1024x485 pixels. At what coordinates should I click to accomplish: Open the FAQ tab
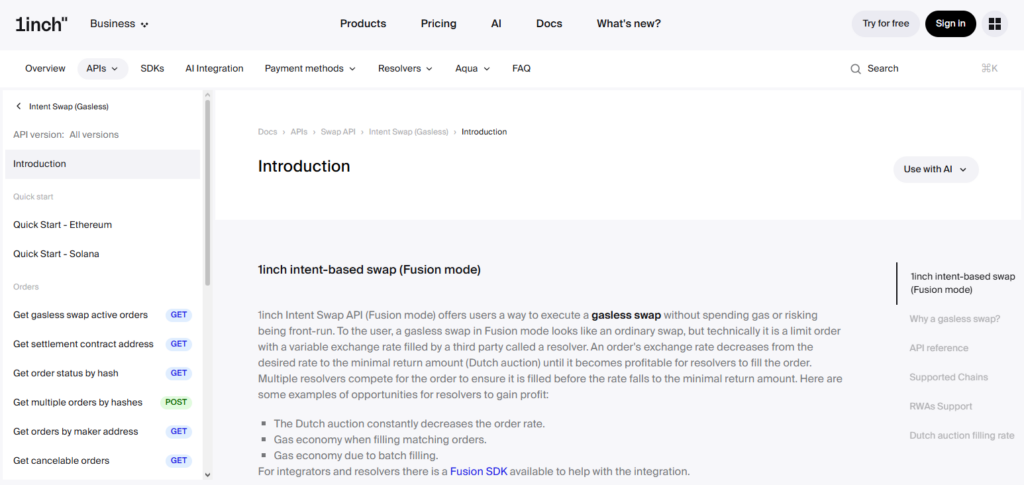(521, 69)
